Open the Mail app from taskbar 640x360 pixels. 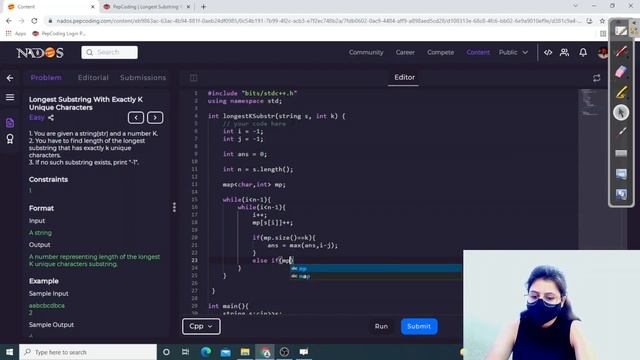pos(225,352)
